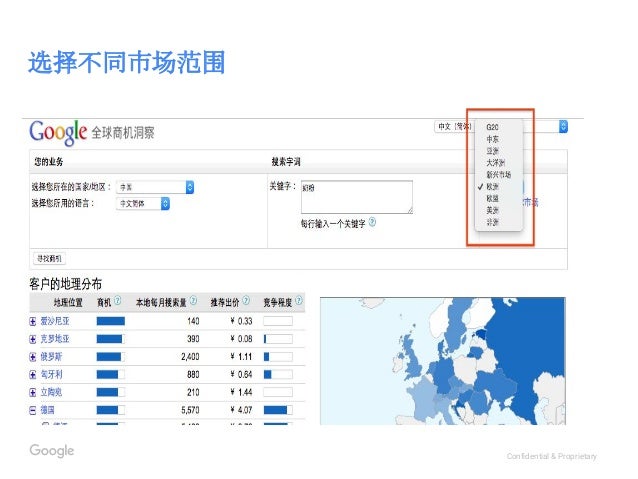Open help icon beside 商机 column header
Image resolution: width=638 pixels, height=479 pixels.
point(118,300)
